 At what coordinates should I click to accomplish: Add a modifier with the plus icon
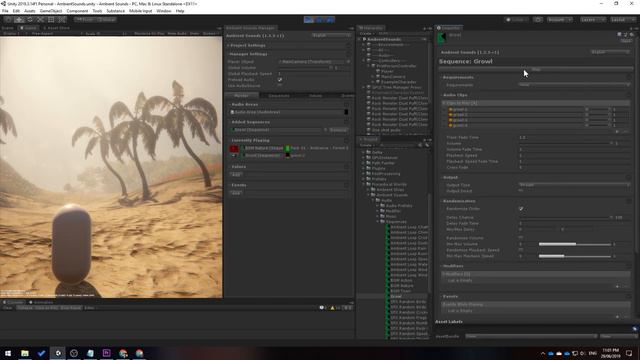point(617,286)
